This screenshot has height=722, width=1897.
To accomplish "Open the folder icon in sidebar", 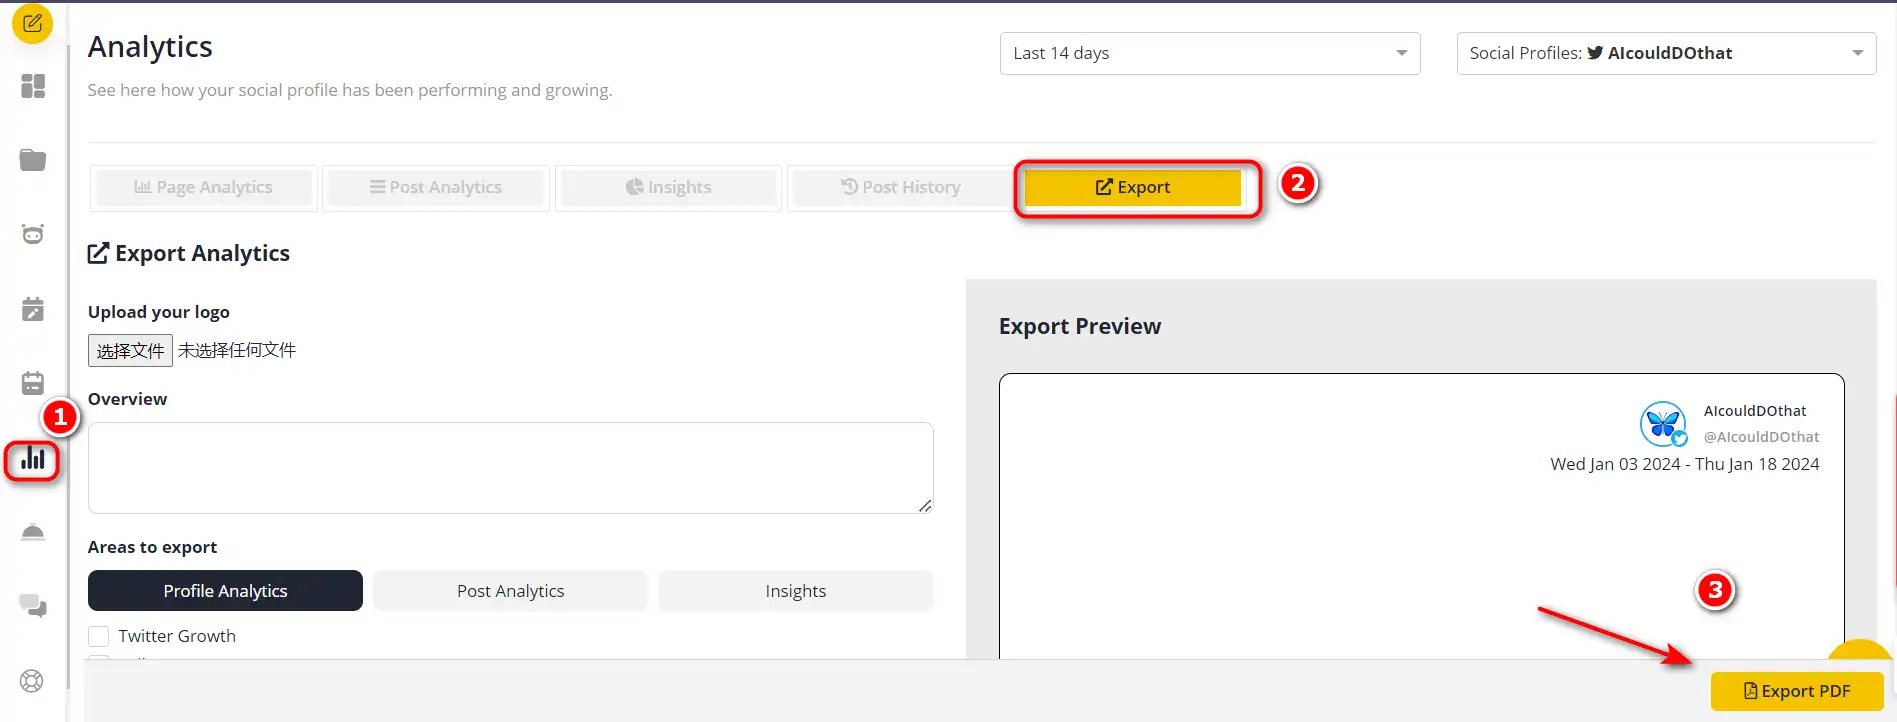I will 33,160.
